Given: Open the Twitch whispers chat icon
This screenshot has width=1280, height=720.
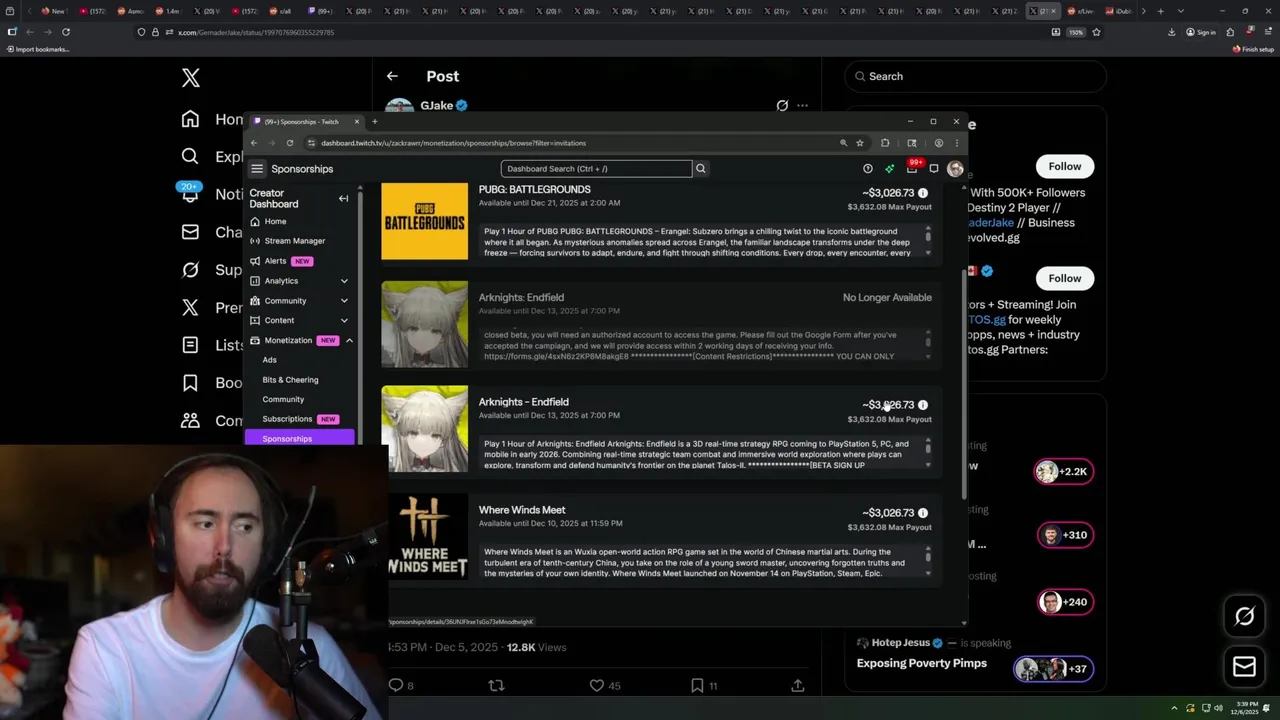Looking at the screenshot, I should coord(934,169).
